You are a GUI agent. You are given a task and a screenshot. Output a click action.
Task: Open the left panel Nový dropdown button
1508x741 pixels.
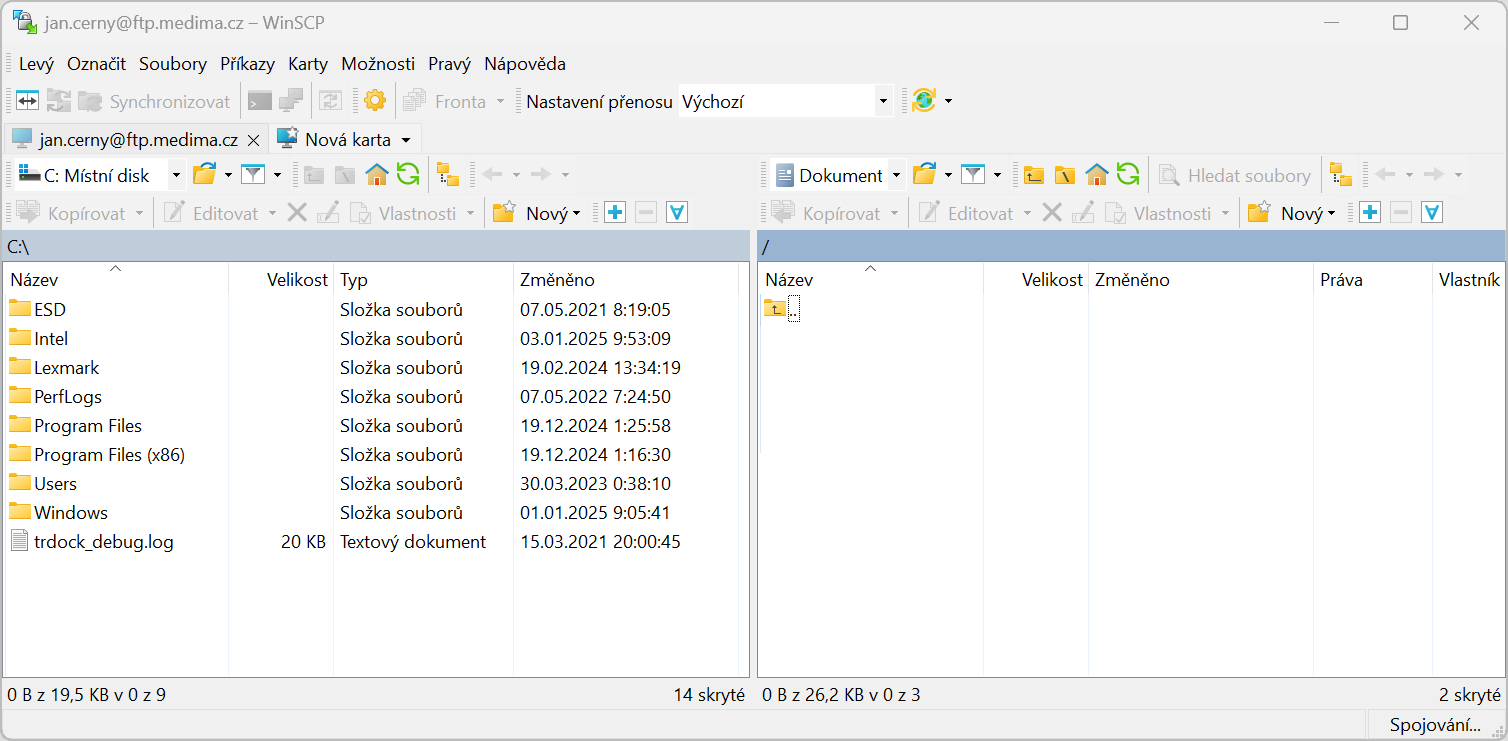(x=538, y=213)
